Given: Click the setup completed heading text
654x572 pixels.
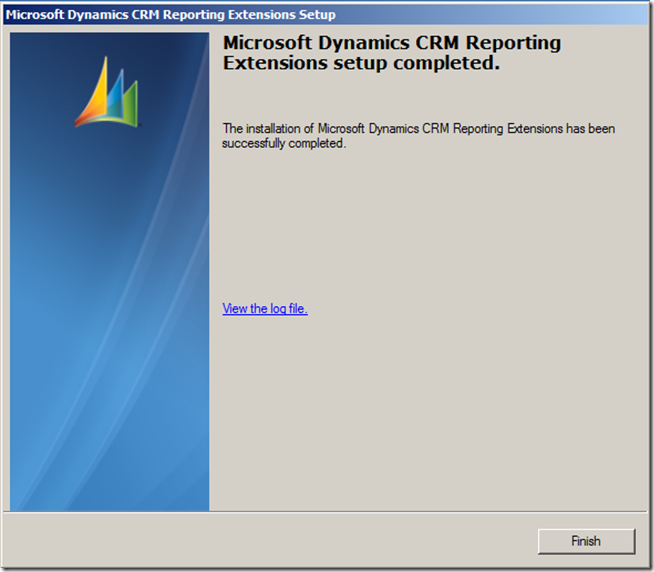Looking at the screenshot, I should tap(392, 53).
